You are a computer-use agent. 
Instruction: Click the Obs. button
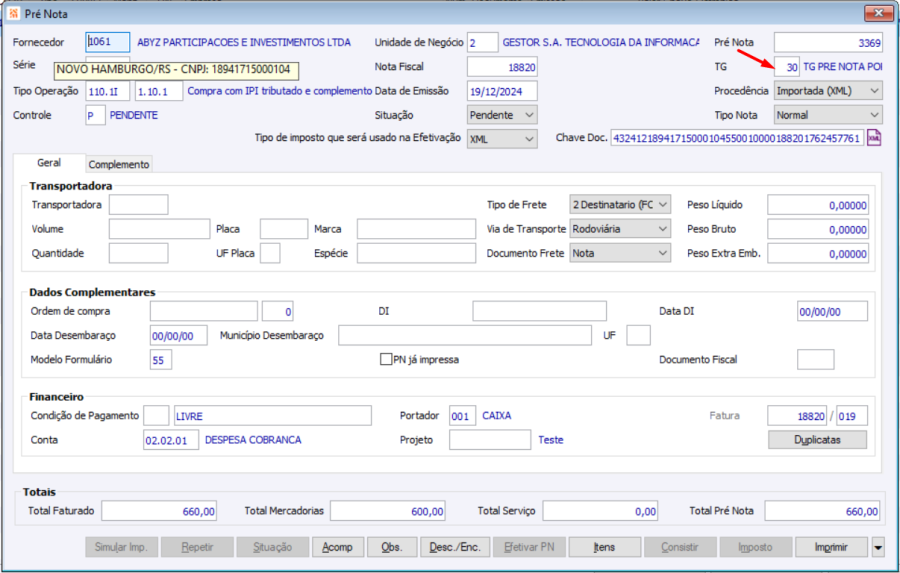point(392,547)
